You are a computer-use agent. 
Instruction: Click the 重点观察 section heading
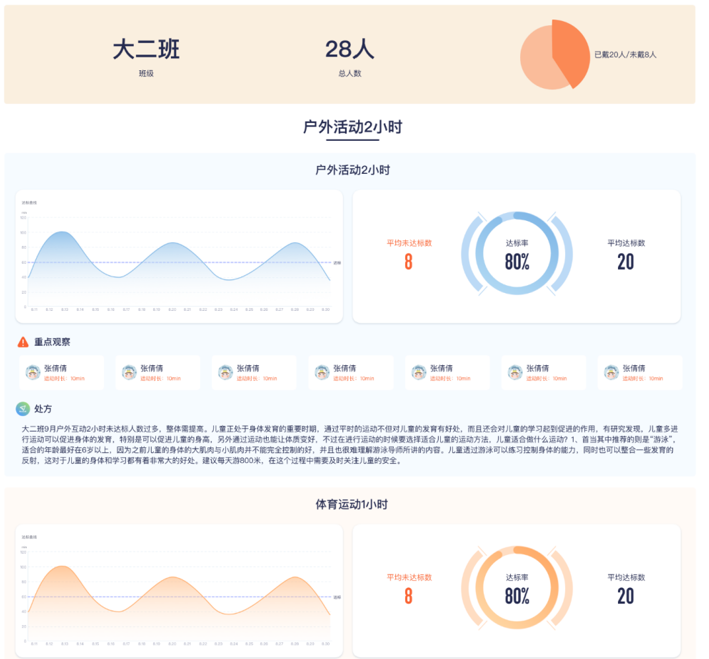pos(52,342)
